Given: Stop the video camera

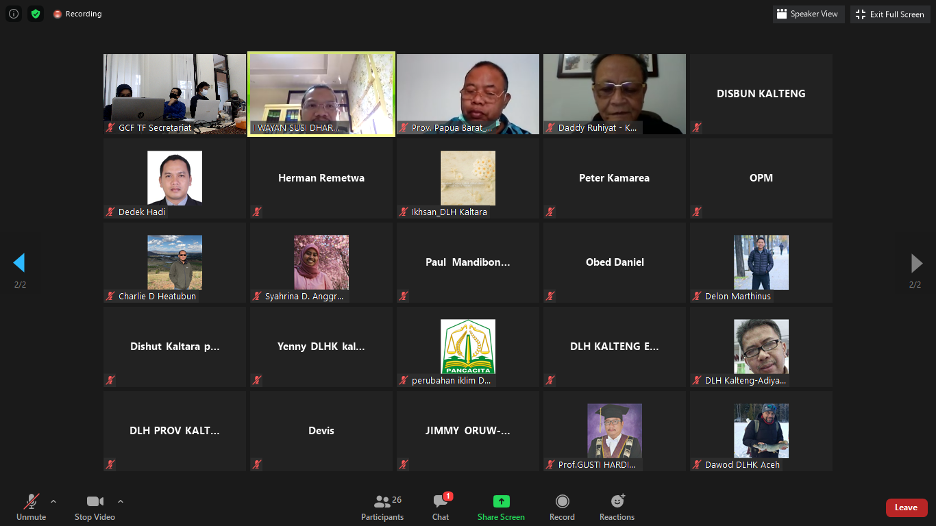Looking at the screenshot, I should [x=95, y=501].
